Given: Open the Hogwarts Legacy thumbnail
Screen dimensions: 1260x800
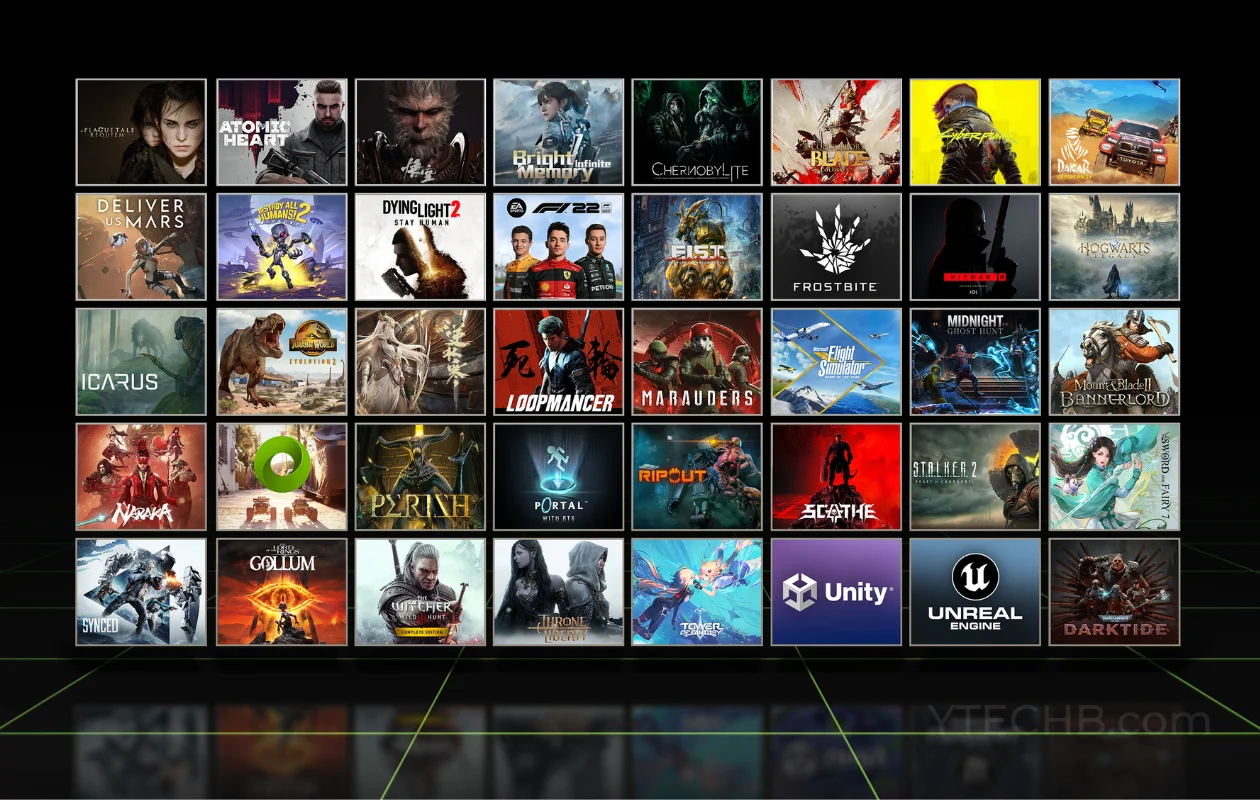Looking at the screenshot, I should coord(1114,247).
